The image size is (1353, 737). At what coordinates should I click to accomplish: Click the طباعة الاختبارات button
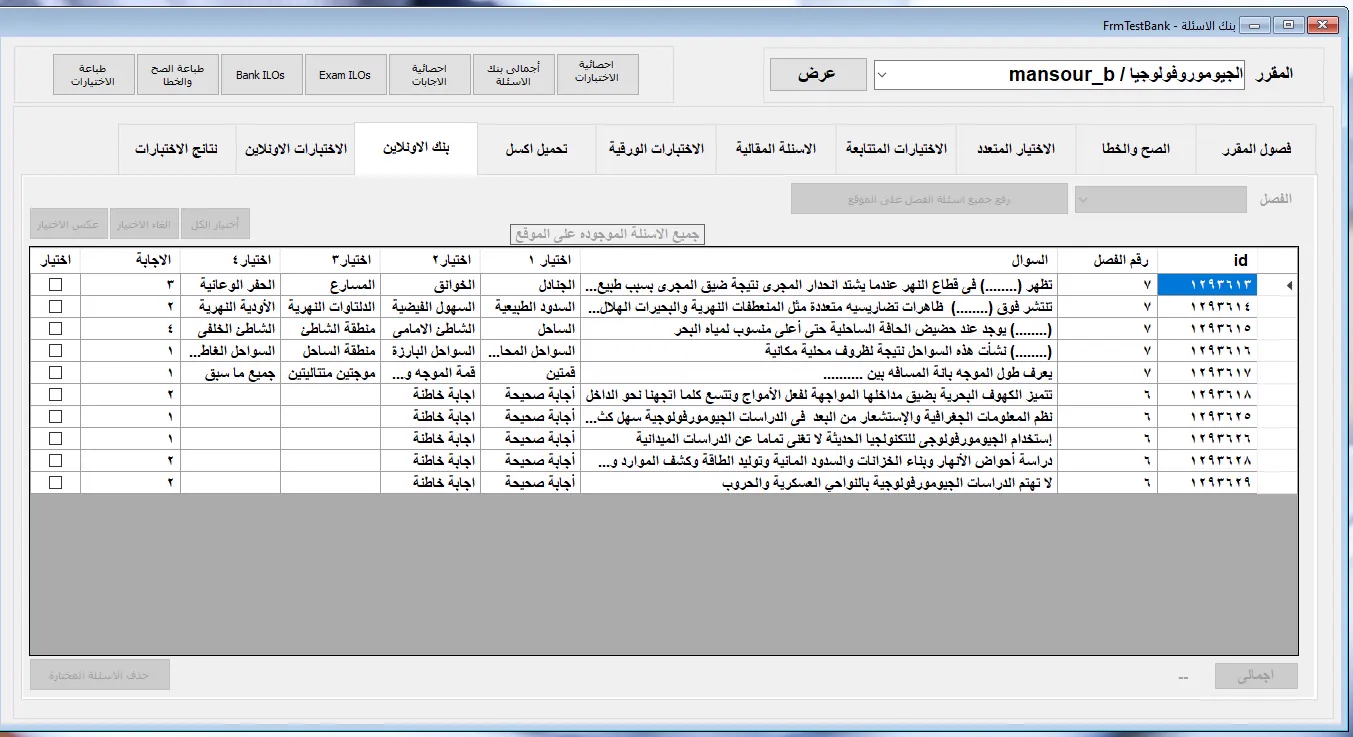[93, 74]
